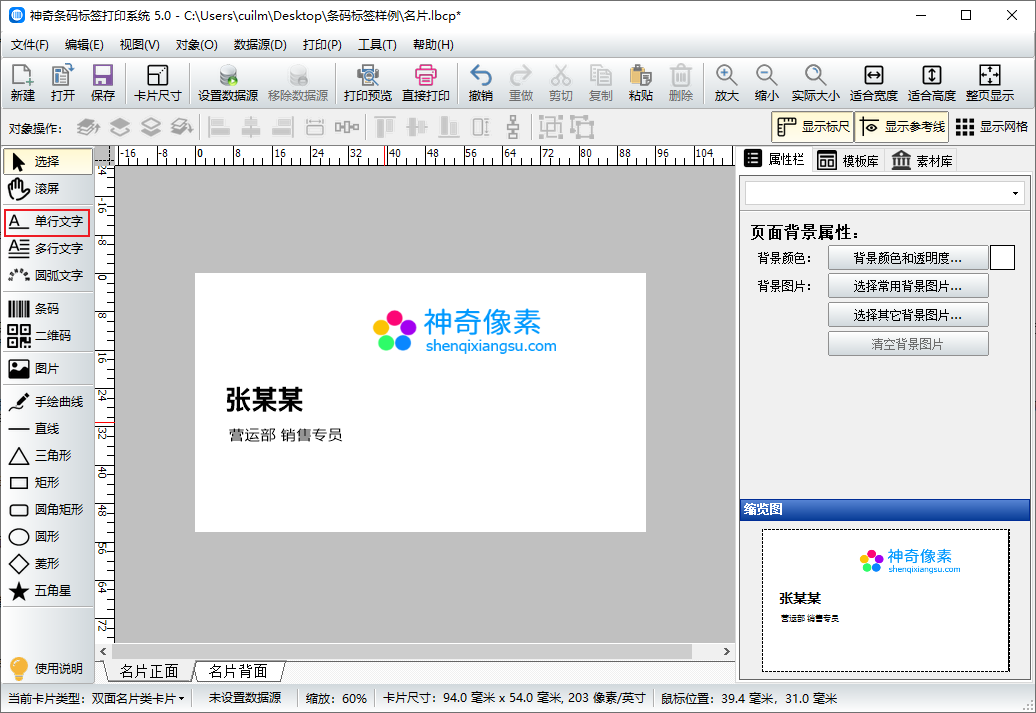Viewport: 1036px width, 713px height.
Task: Open the 数据源(D) menu
Action: pos(260,45)
